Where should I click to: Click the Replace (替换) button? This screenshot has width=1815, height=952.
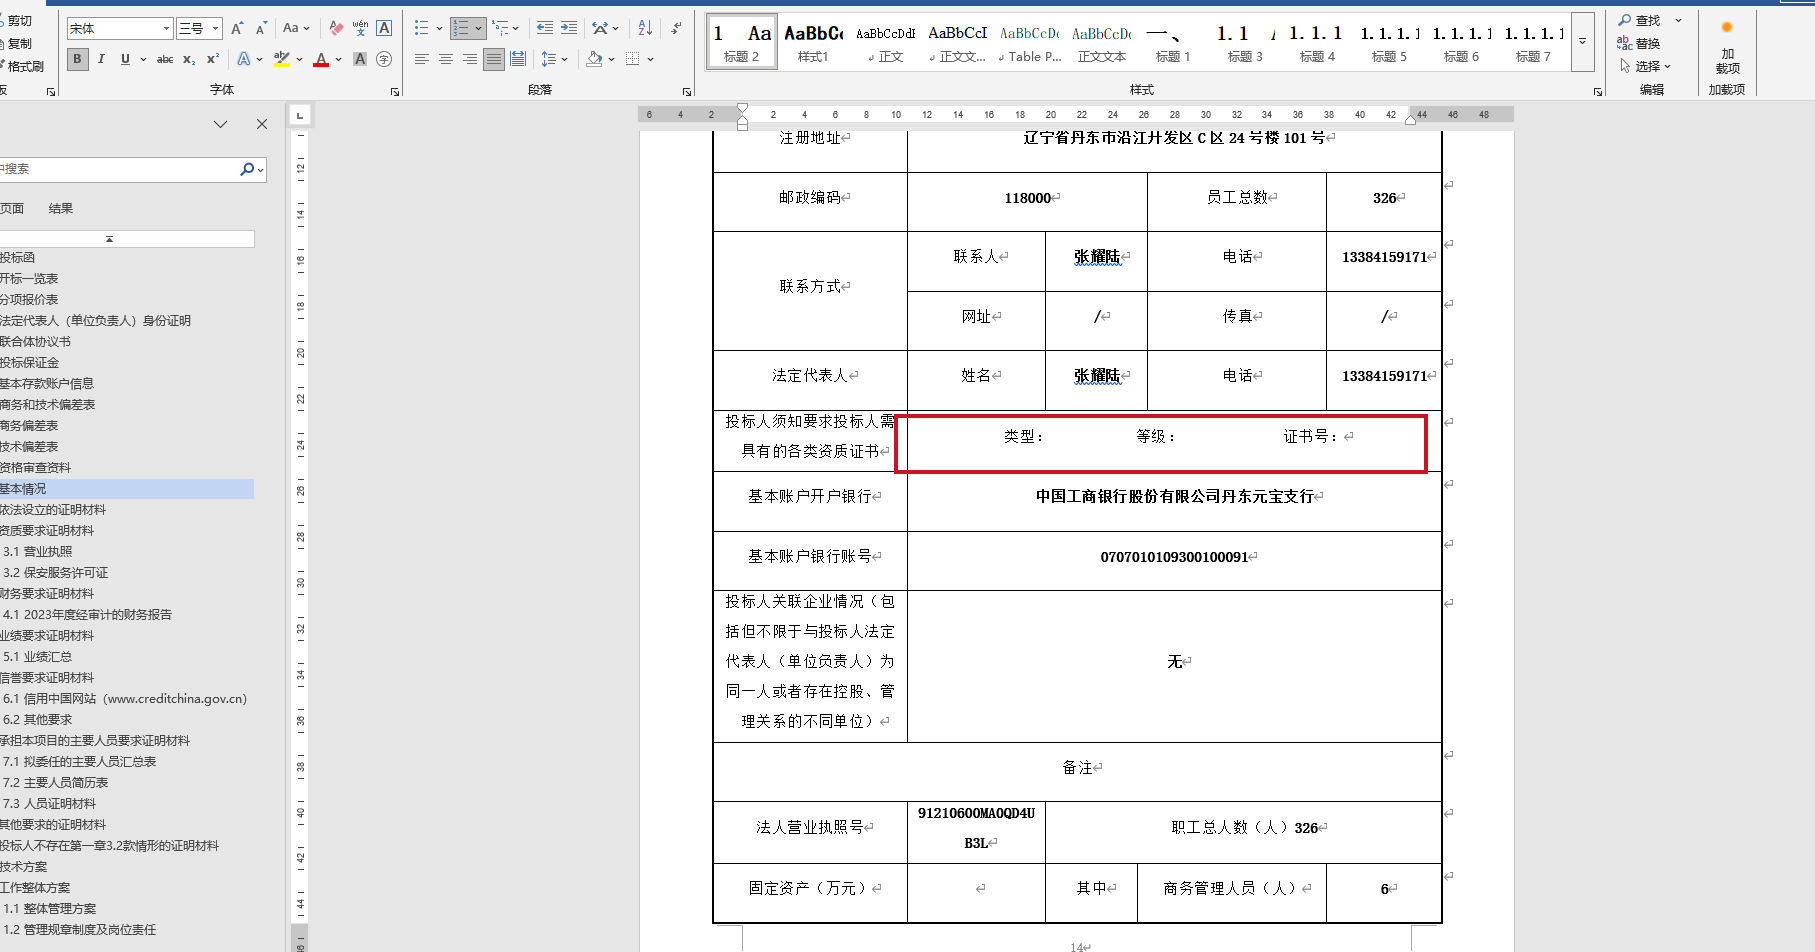coord(1640,44)
